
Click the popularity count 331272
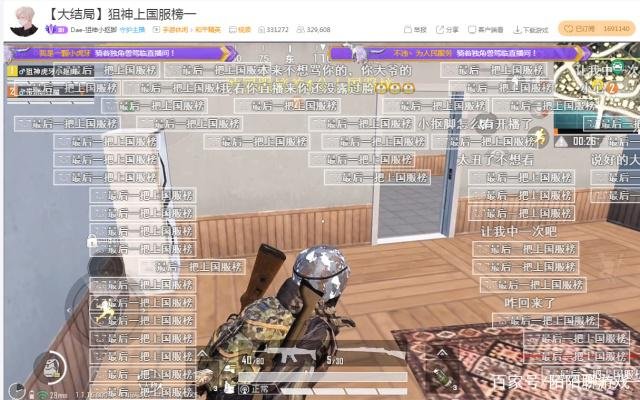(273, 30)
